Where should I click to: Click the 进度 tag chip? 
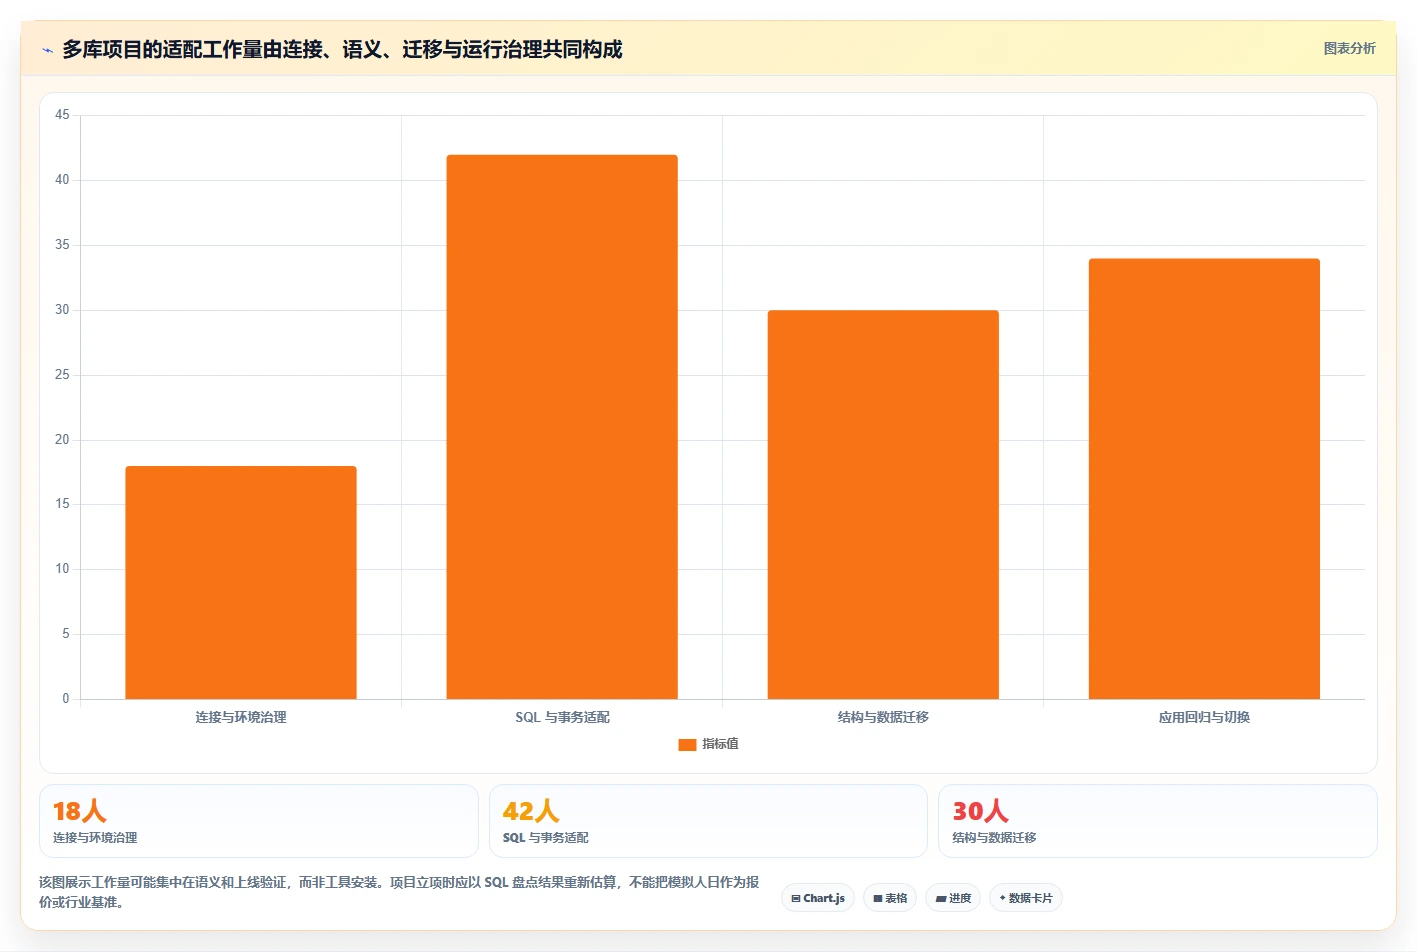[953, 898]
